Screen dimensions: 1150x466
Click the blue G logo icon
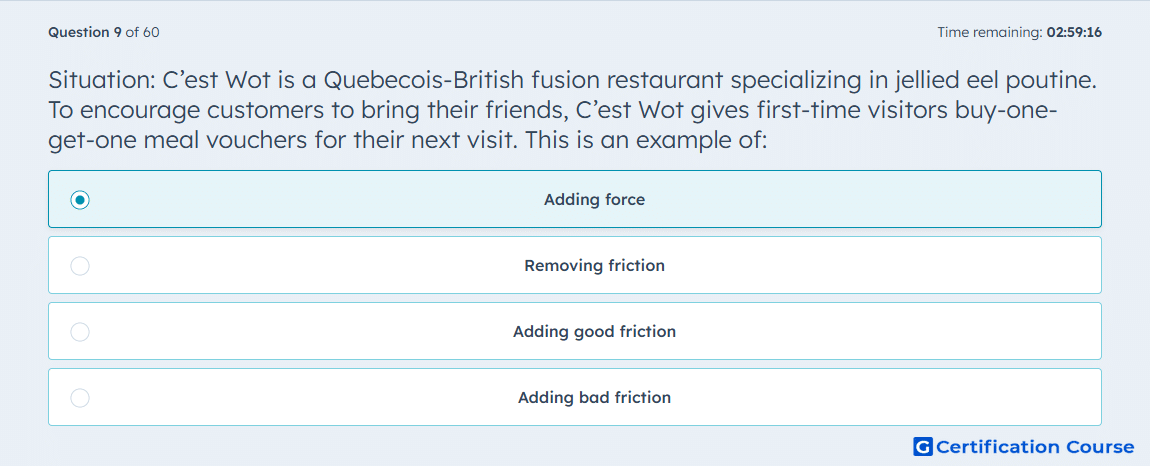[923, 446]
